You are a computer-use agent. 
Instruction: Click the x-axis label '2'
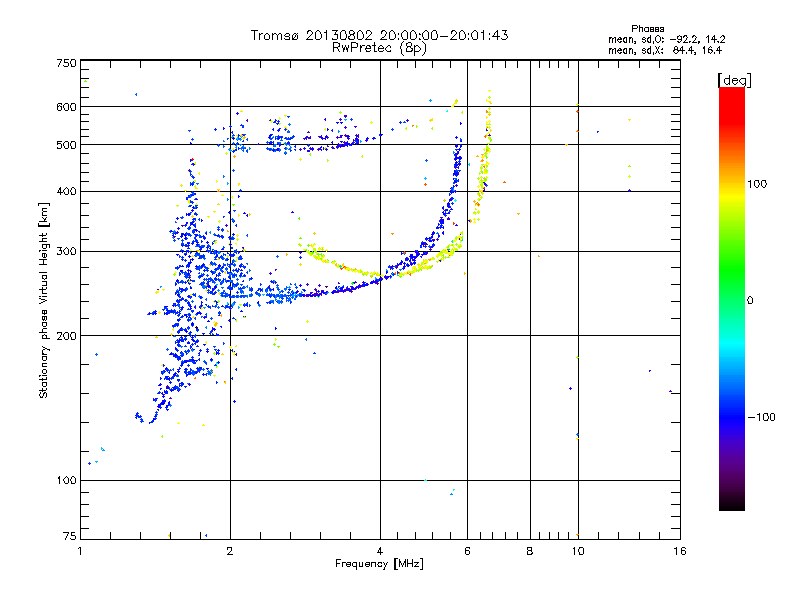coord(230,551)
